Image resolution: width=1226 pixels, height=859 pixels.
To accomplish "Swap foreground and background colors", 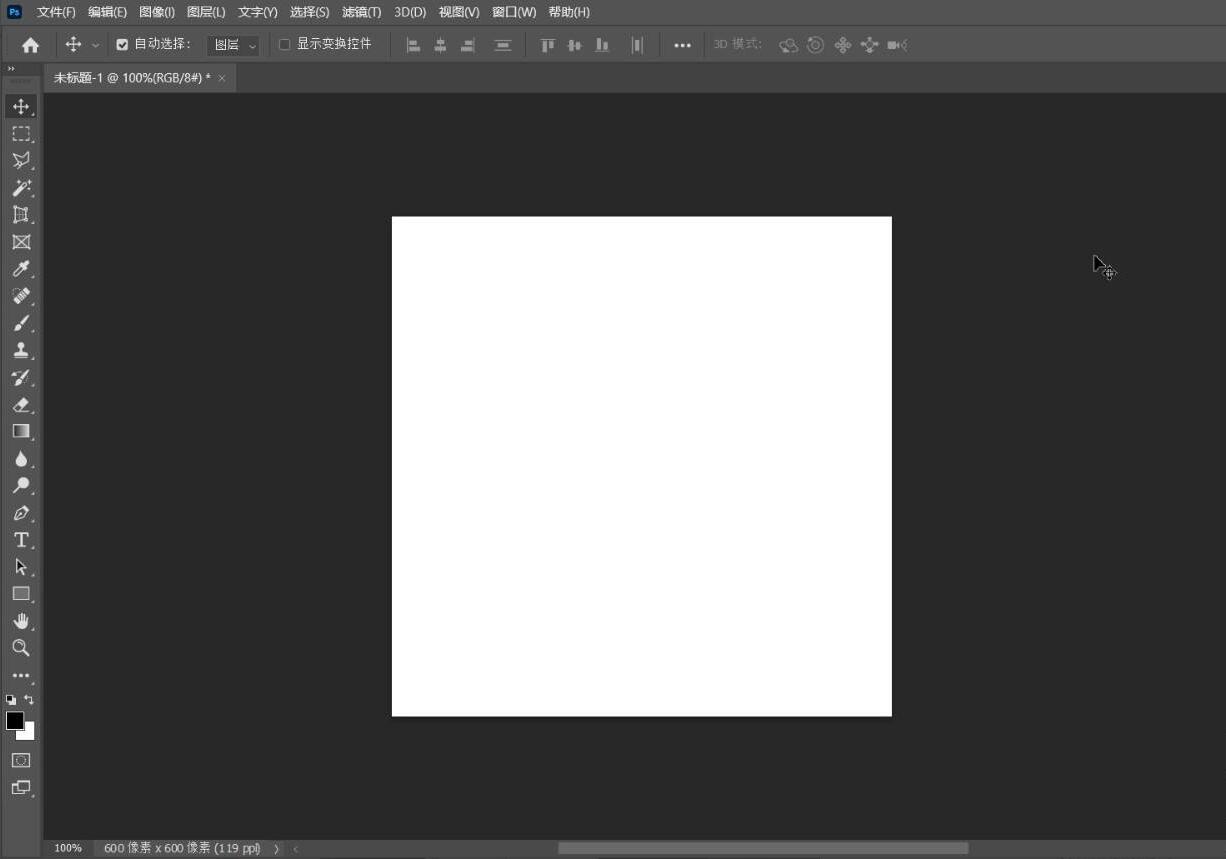I will point(27,699).
